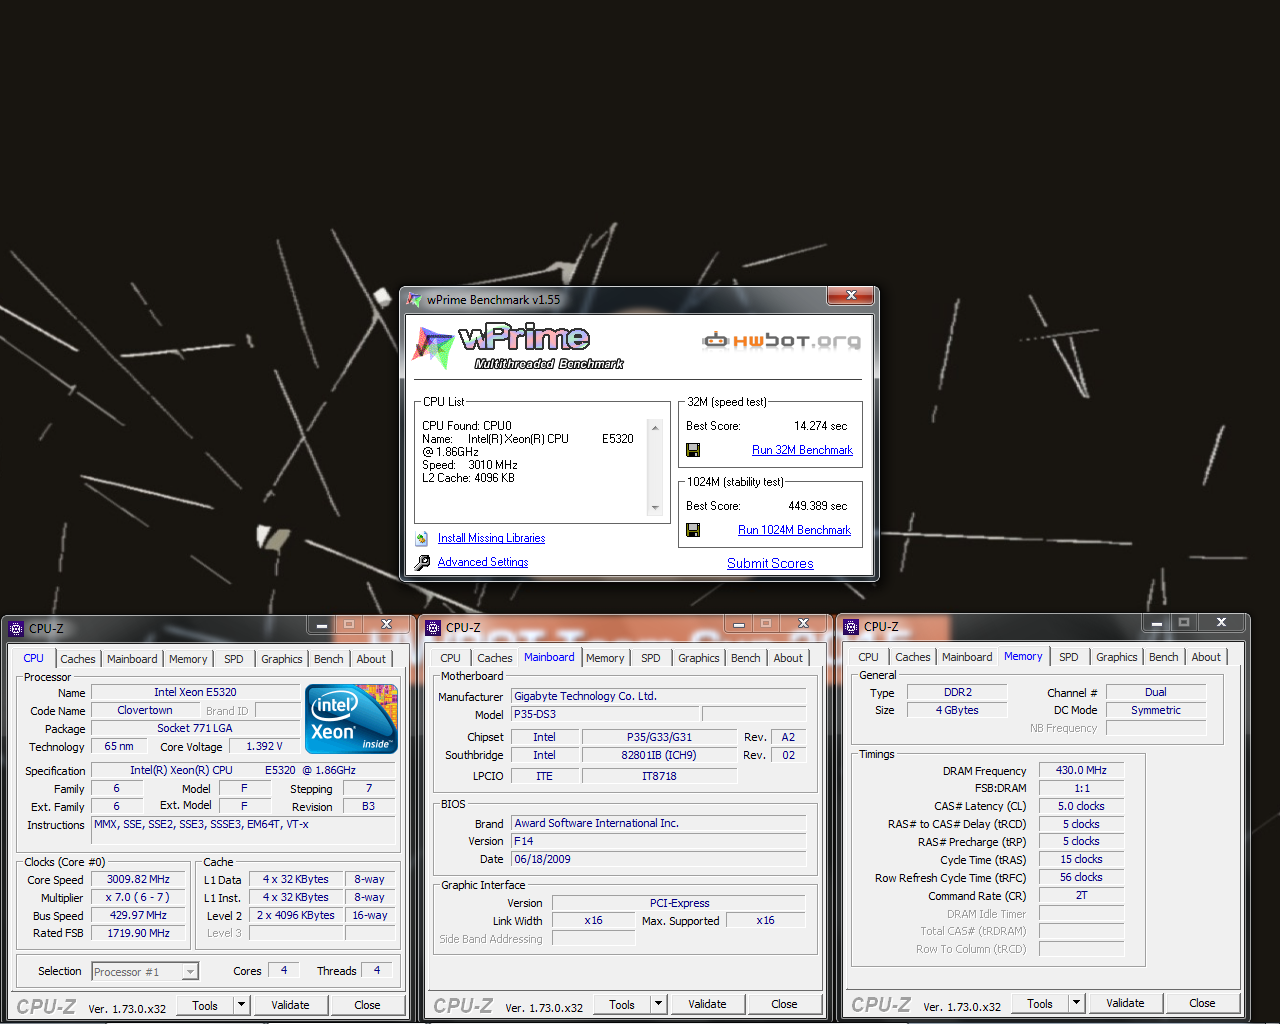This screenshot has height=1024, width=1280.
Task: Open Install Missing Libraries link
Action: click(491, 538)
